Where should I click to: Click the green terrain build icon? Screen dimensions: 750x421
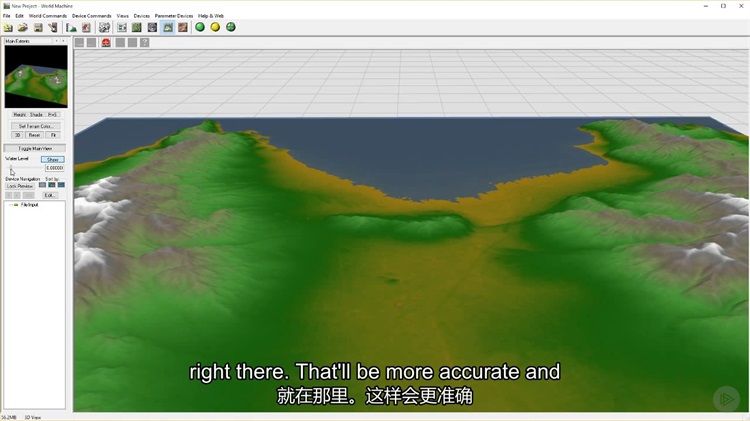pyautogui.click(x=71, y=27)
